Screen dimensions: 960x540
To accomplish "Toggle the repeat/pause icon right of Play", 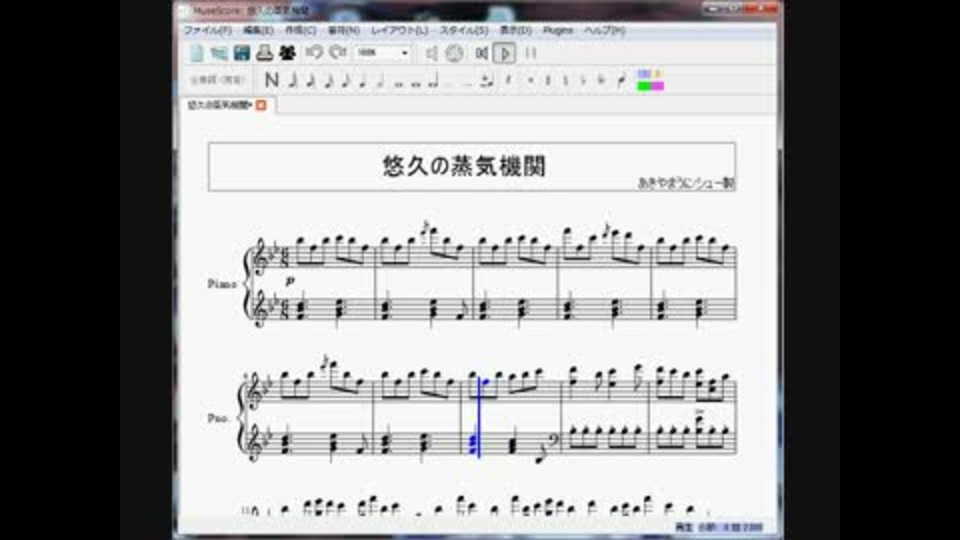I will pyautogui.click(x=531, y=53).
